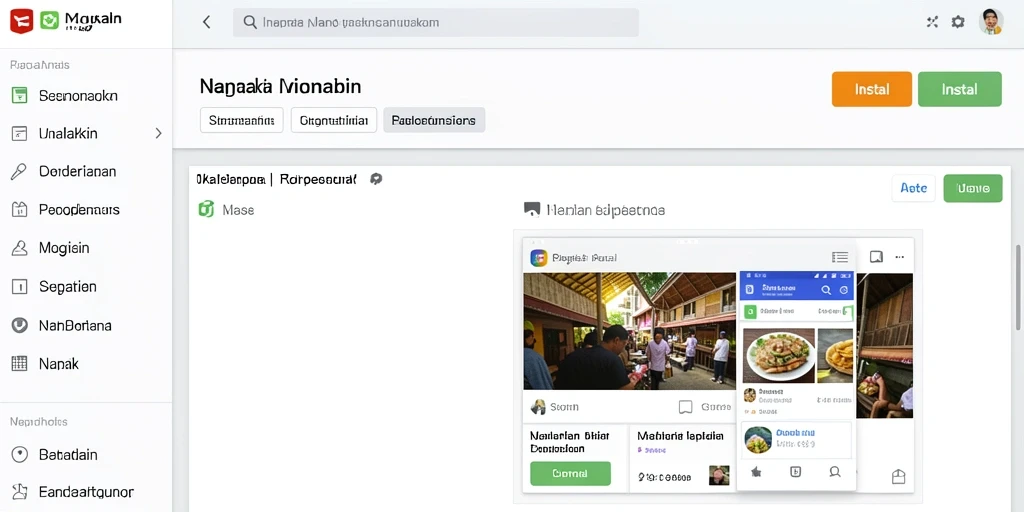Open Eandaaitgunor in sidebar
This screenshot has width=1024, height=512.
(86, 492)
